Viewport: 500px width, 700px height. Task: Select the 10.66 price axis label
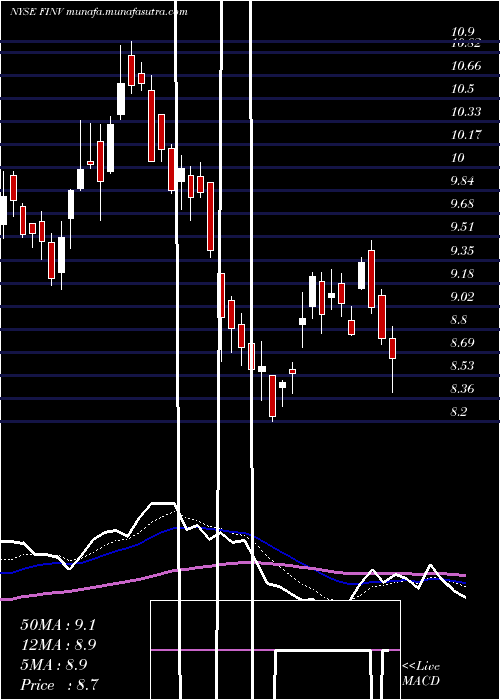coord(466,66)
